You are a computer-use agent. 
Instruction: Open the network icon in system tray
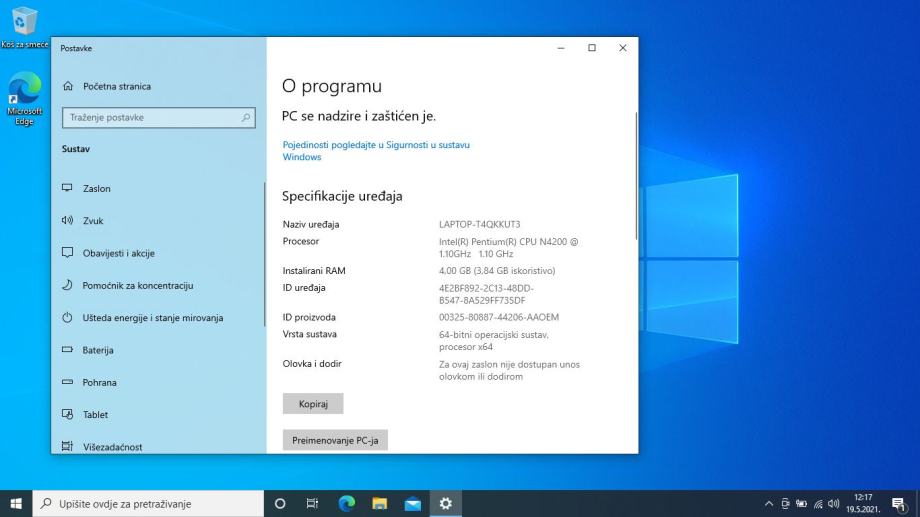(818, 504)
